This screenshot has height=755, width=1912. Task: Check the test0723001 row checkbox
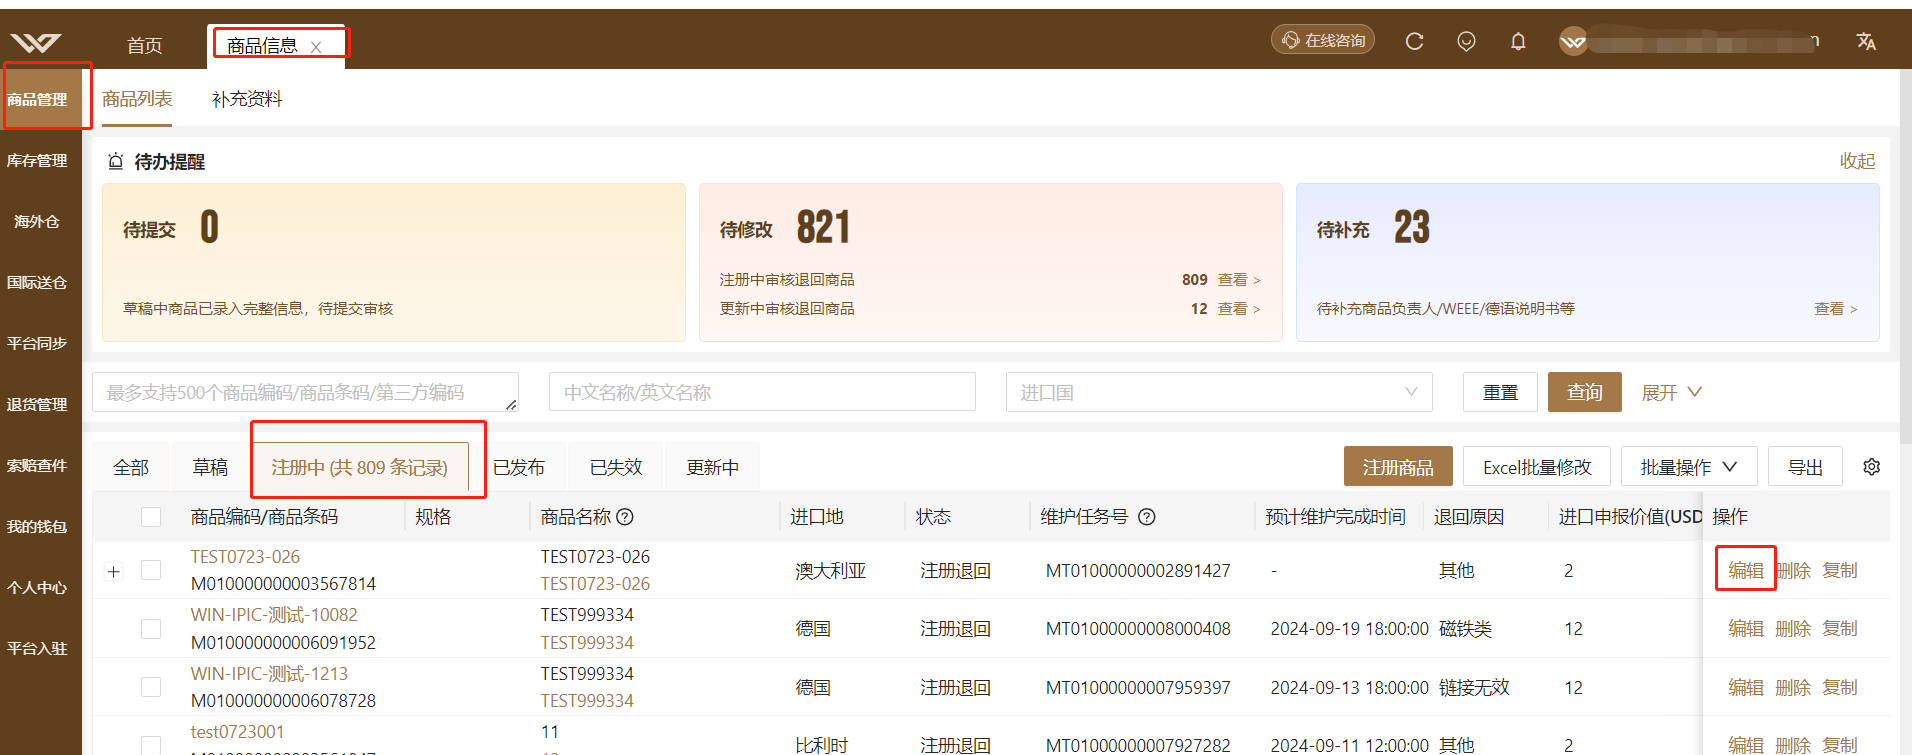pyautogui.click(x=151, y=745)
